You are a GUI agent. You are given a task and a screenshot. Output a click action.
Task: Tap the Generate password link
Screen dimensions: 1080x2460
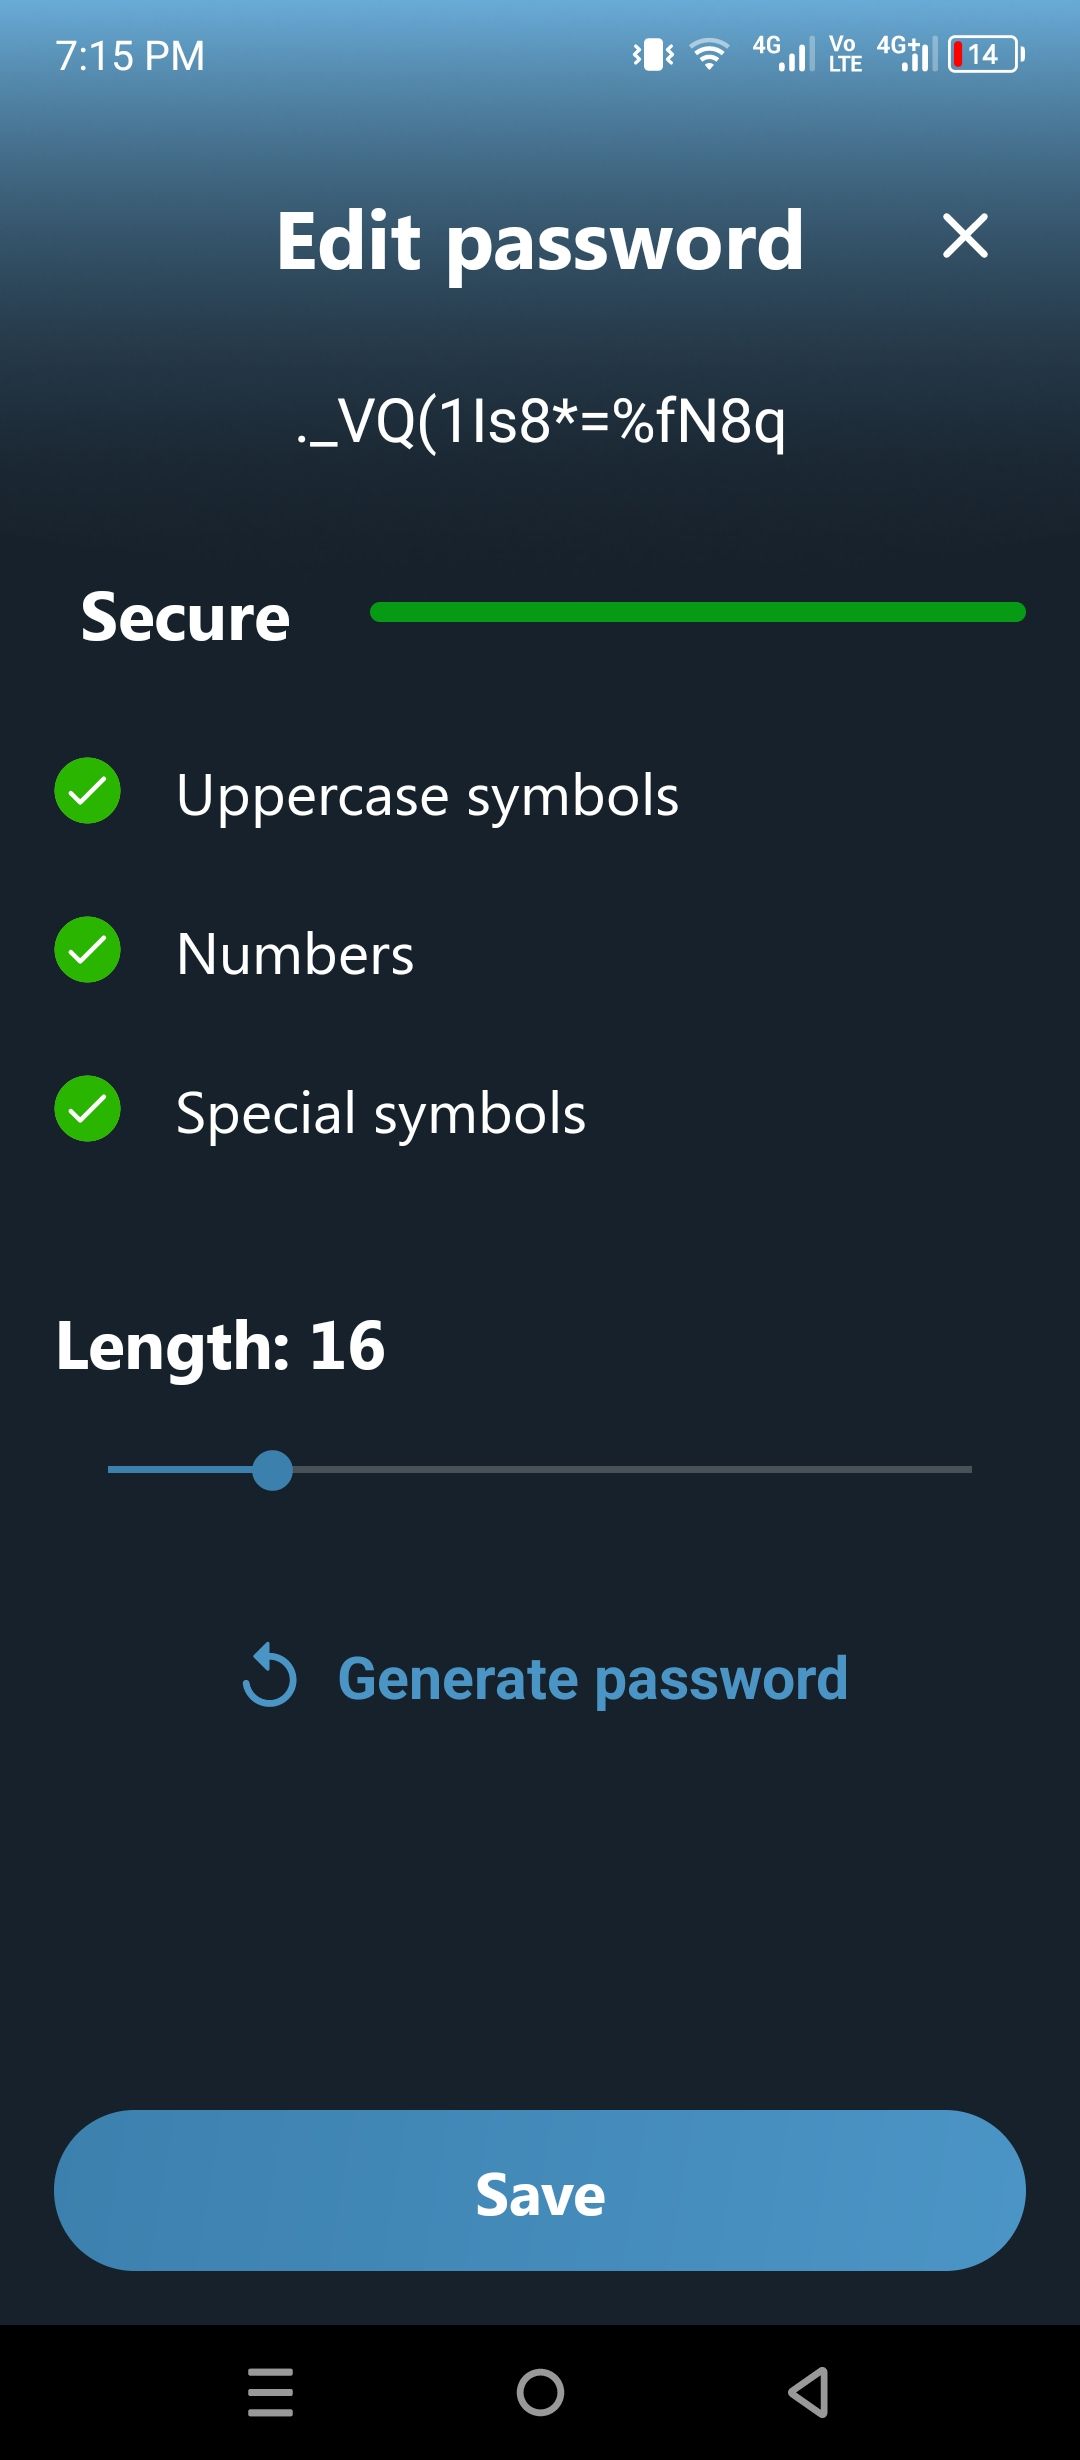click(592, 1678)
